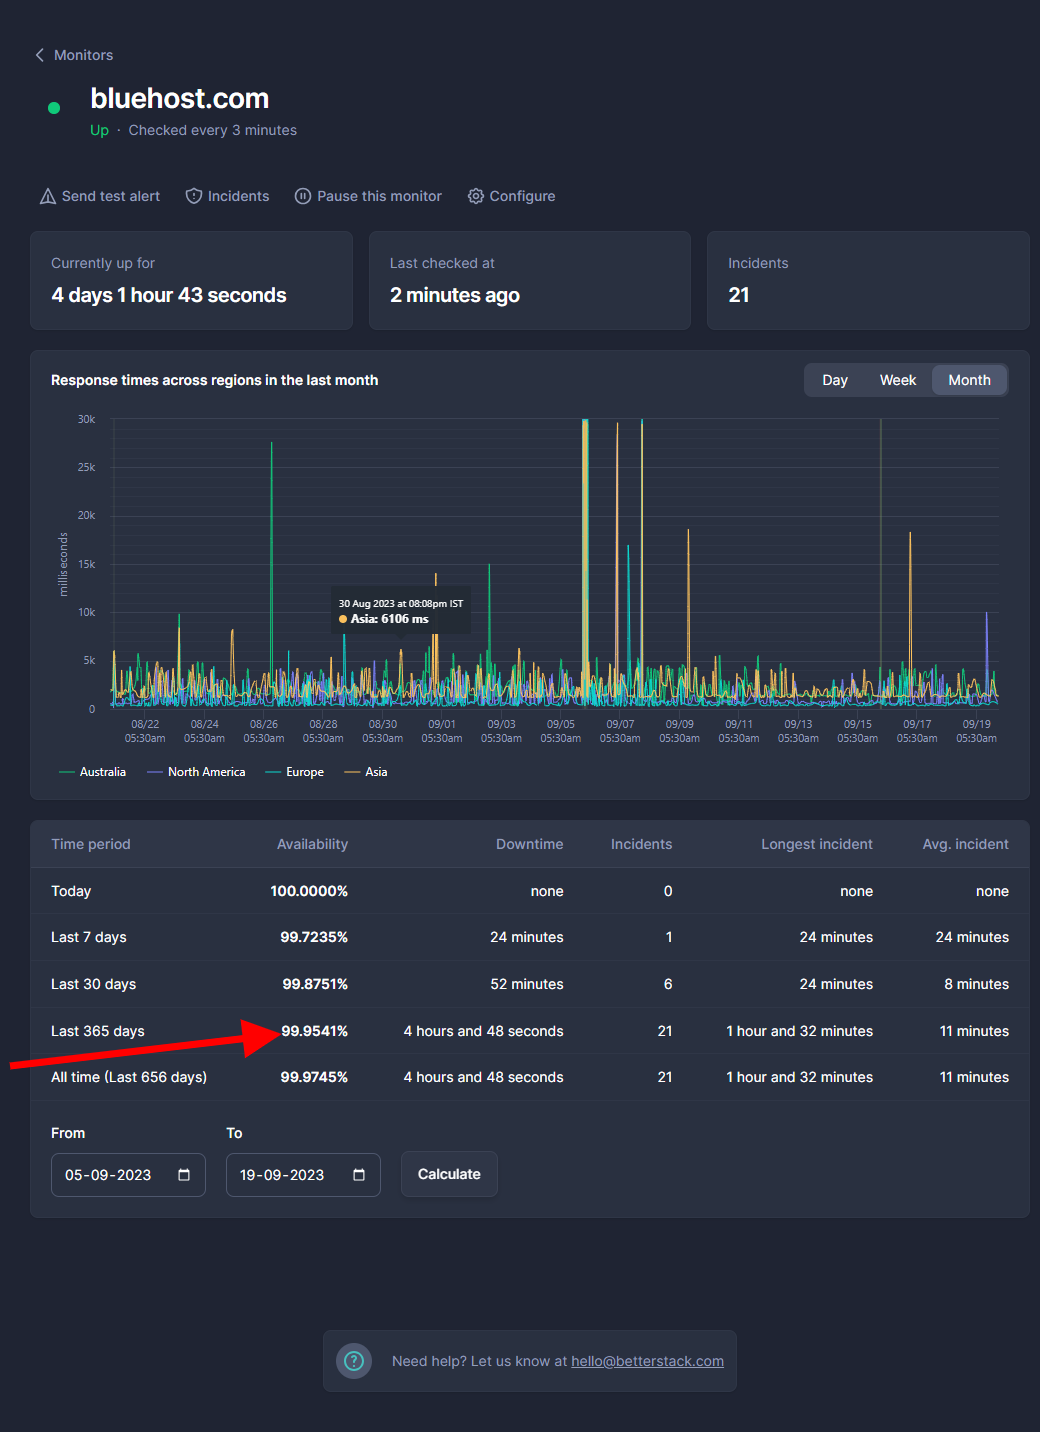1040x1432 pixels.
Task: Click the Incidents shield icon
Action: click(194, 196)
